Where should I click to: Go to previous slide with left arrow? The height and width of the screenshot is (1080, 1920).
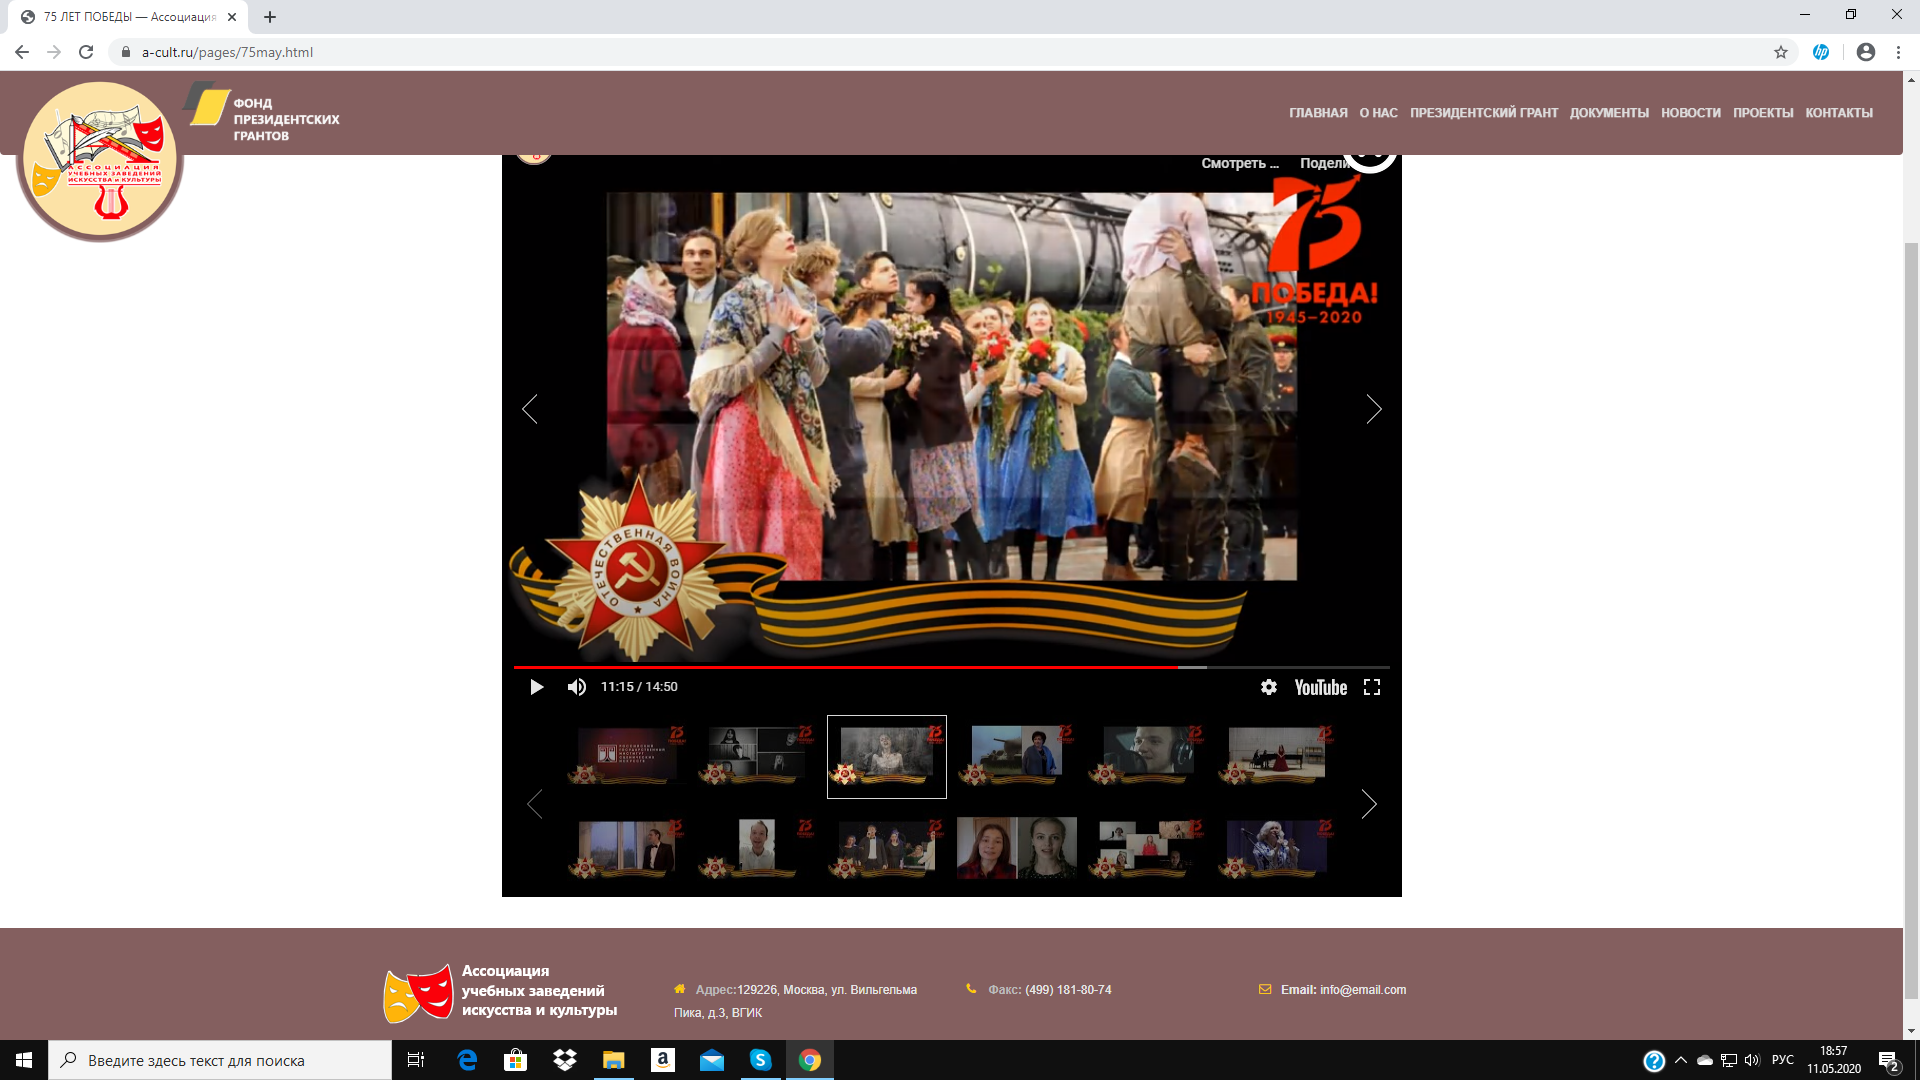(530, 409)
